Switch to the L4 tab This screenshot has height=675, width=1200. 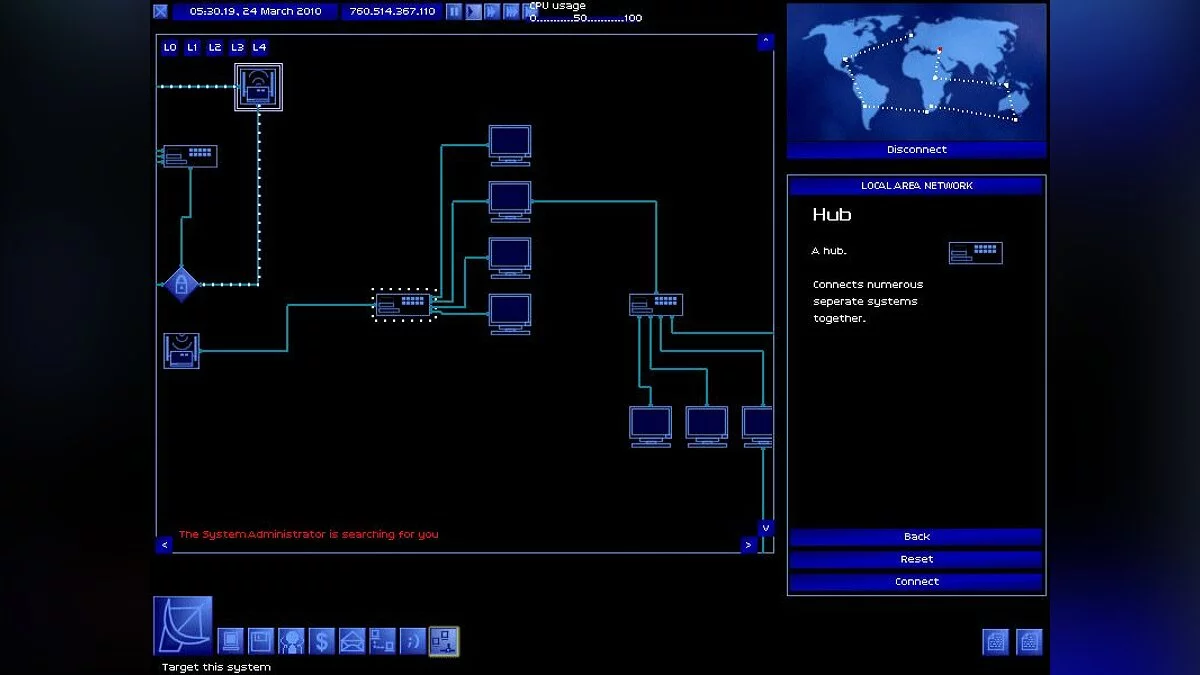(x=259, y=47)
